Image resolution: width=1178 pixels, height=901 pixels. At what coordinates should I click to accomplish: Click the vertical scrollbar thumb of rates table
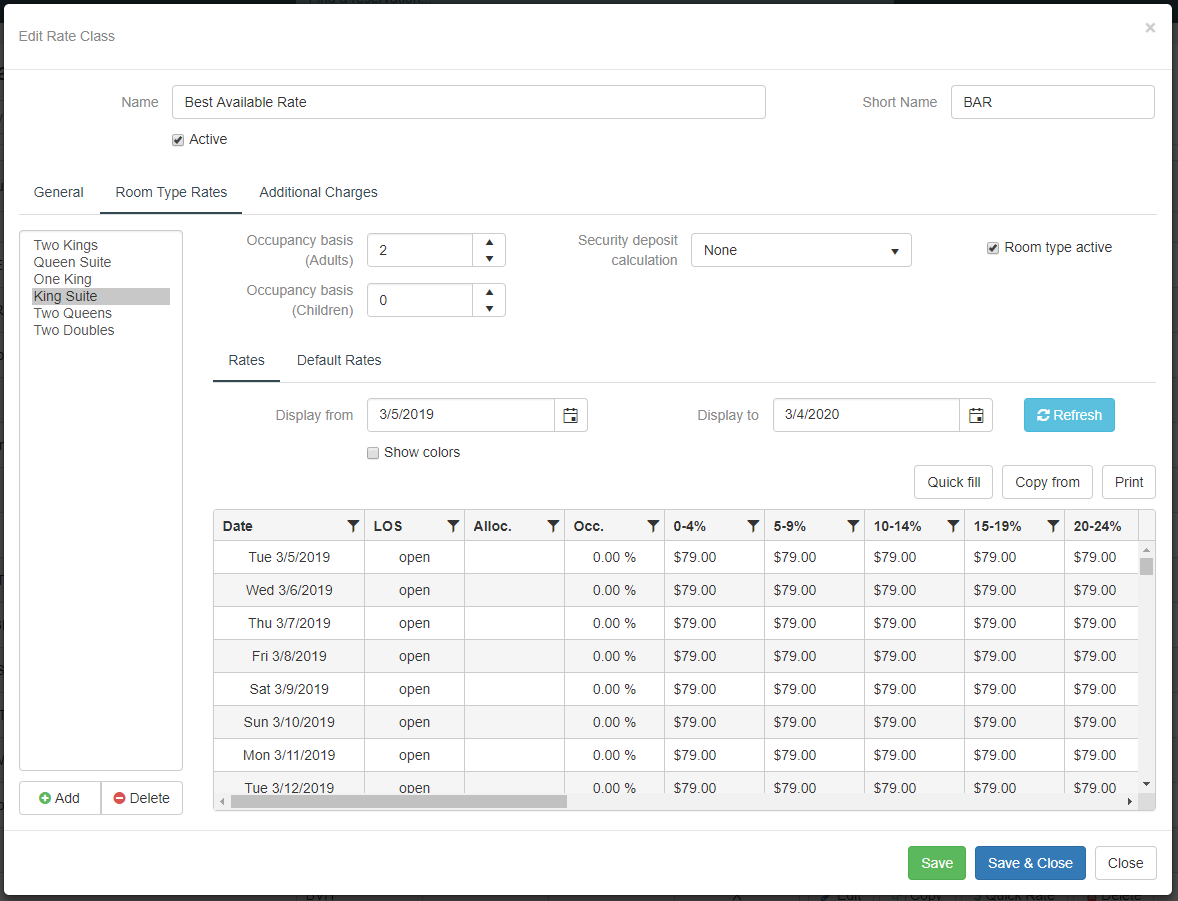[x=1146, y=566]
